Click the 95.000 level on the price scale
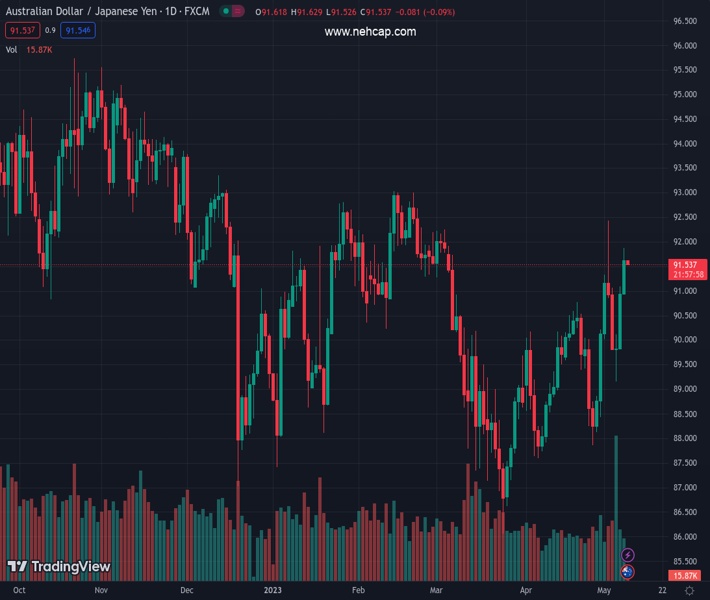The image size is (710, 600). tap(684, 95)
